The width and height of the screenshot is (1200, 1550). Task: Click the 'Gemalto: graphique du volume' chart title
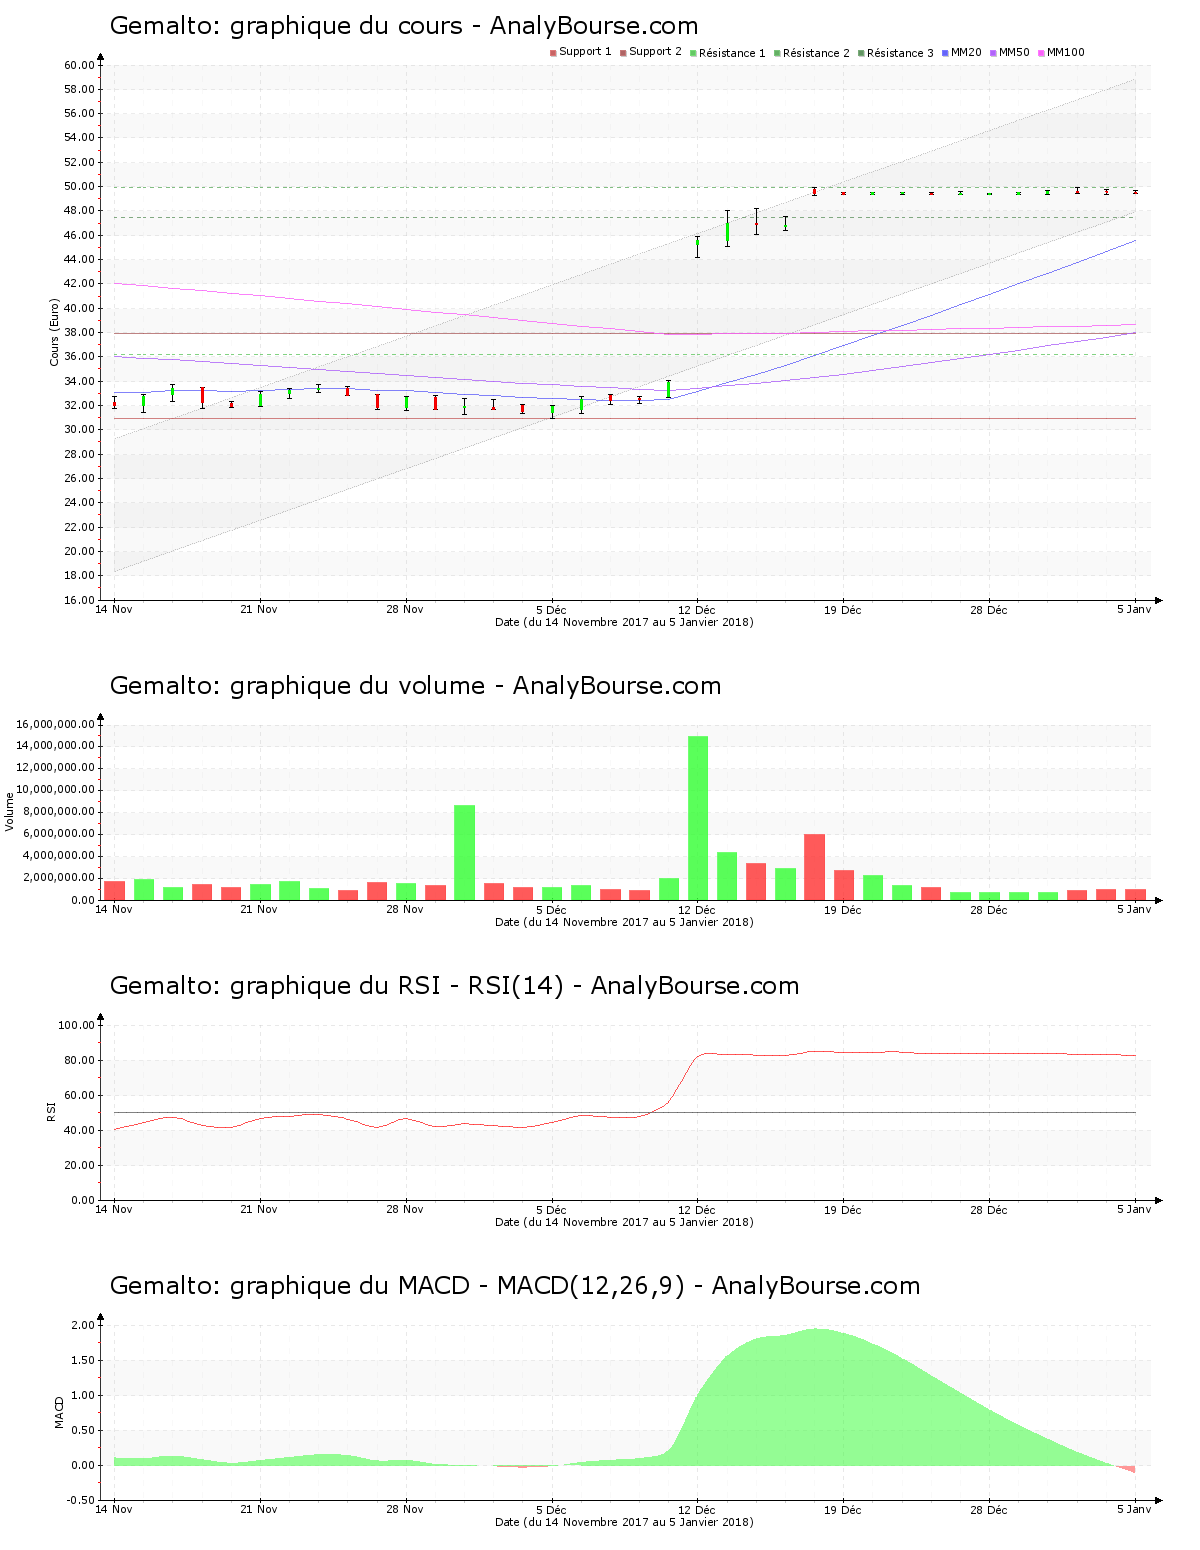(297, 686)
